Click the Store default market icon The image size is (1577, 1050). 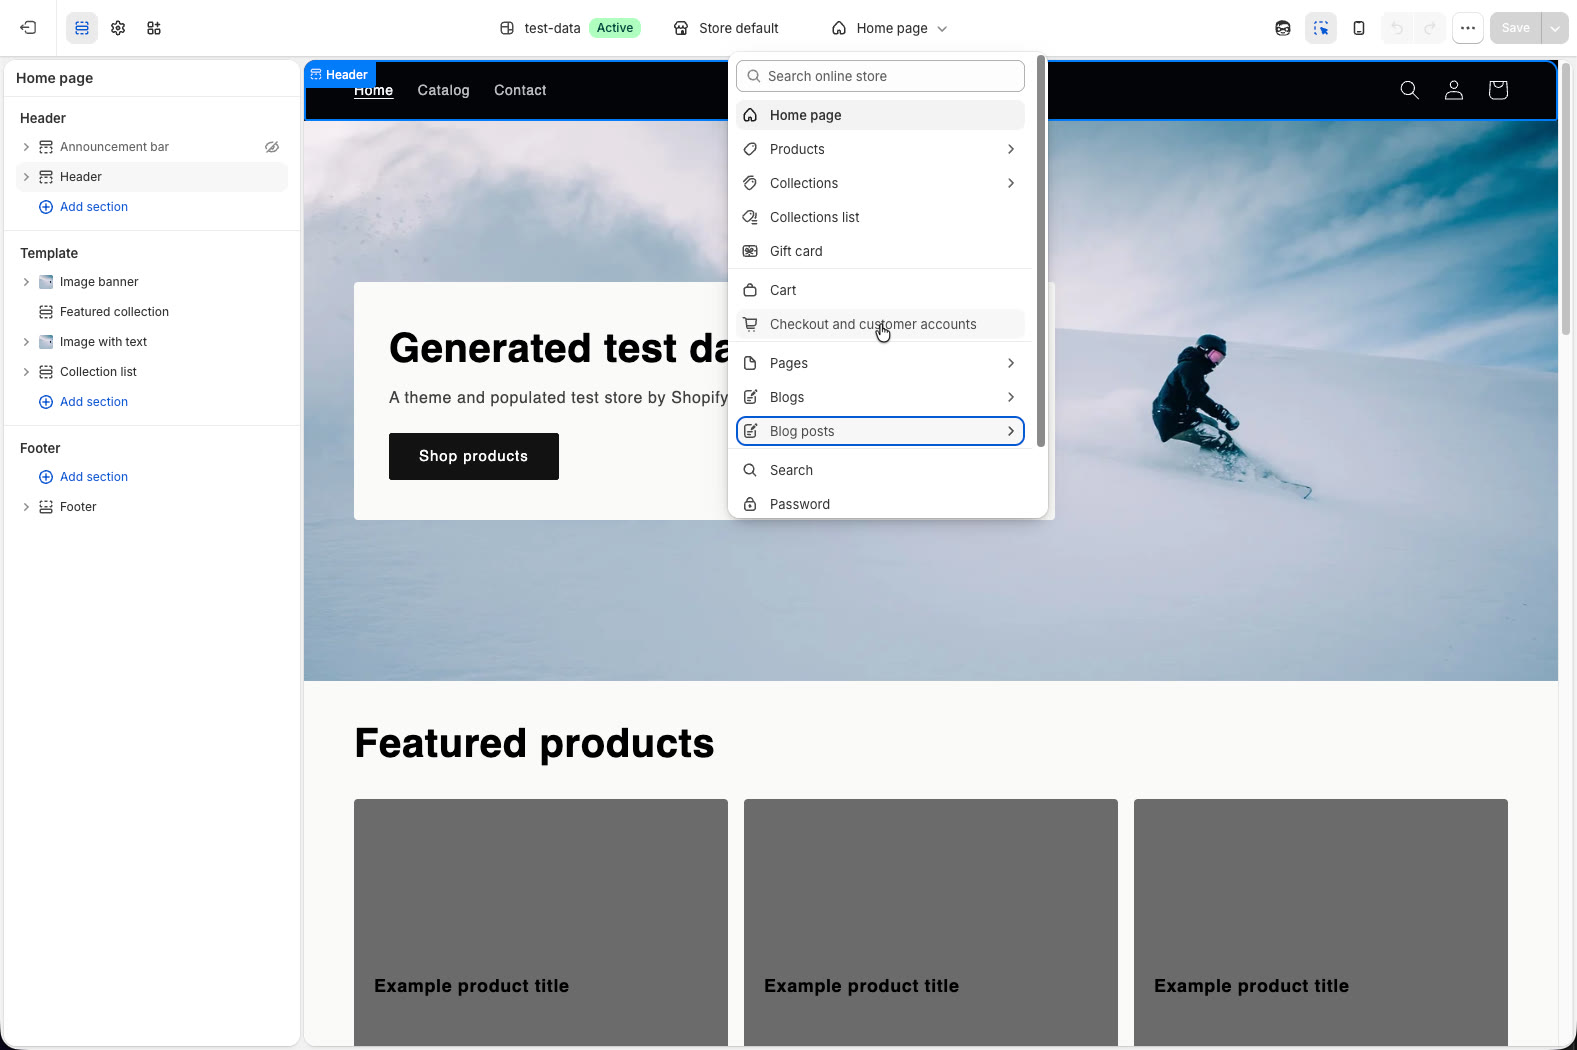click(x=681, y=28)
